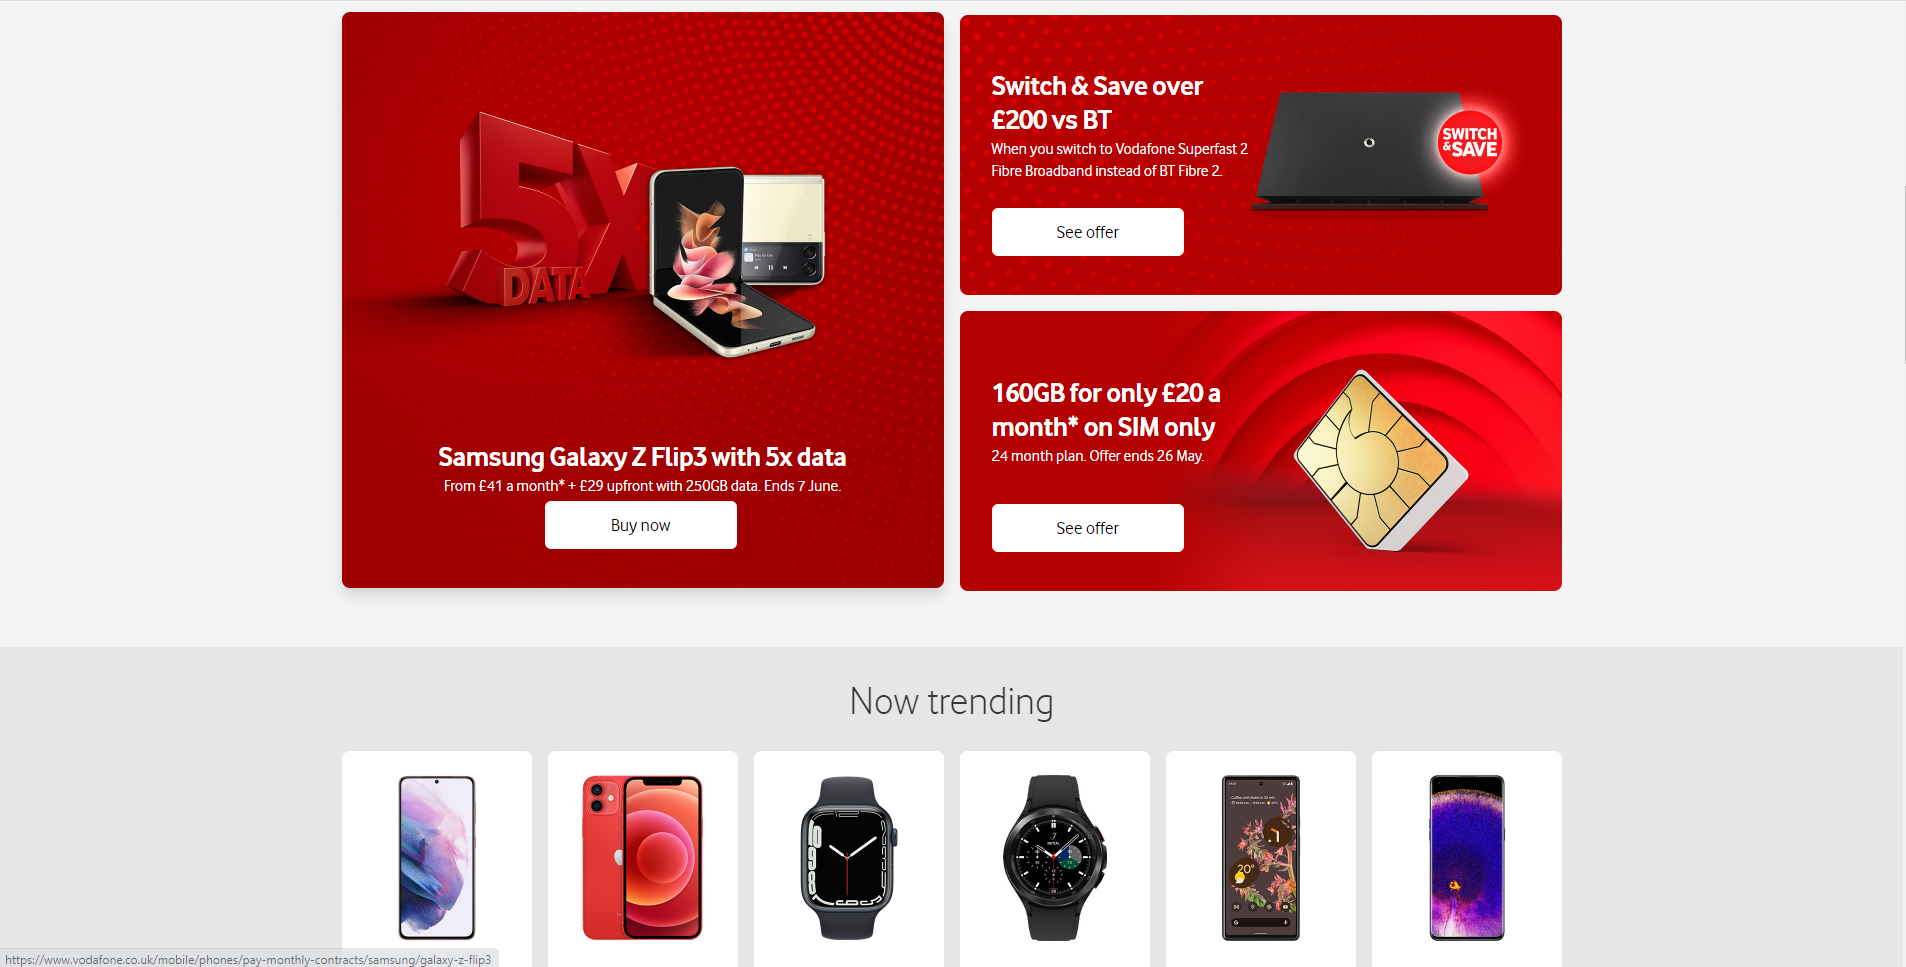Select the purple-screen phone trending card
The width and height of the screenshot is (1906, 967).
[1467, 858]
